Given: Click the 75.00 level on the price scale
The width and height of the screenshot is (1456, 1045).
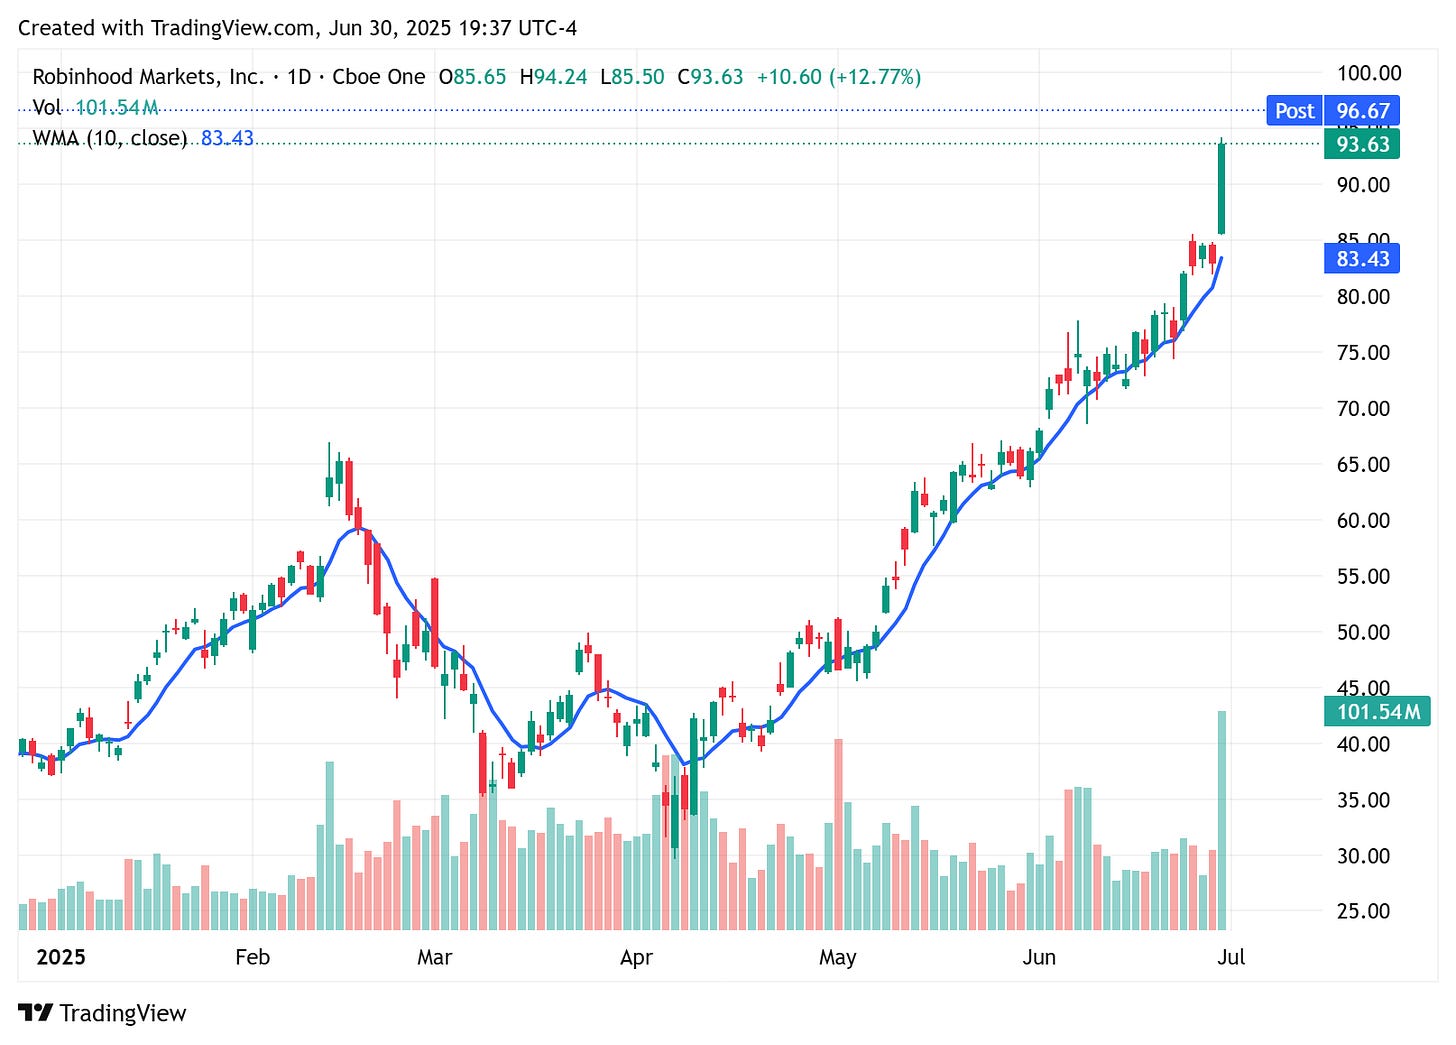Looking at the screenshot, I should pos(1366,352).
